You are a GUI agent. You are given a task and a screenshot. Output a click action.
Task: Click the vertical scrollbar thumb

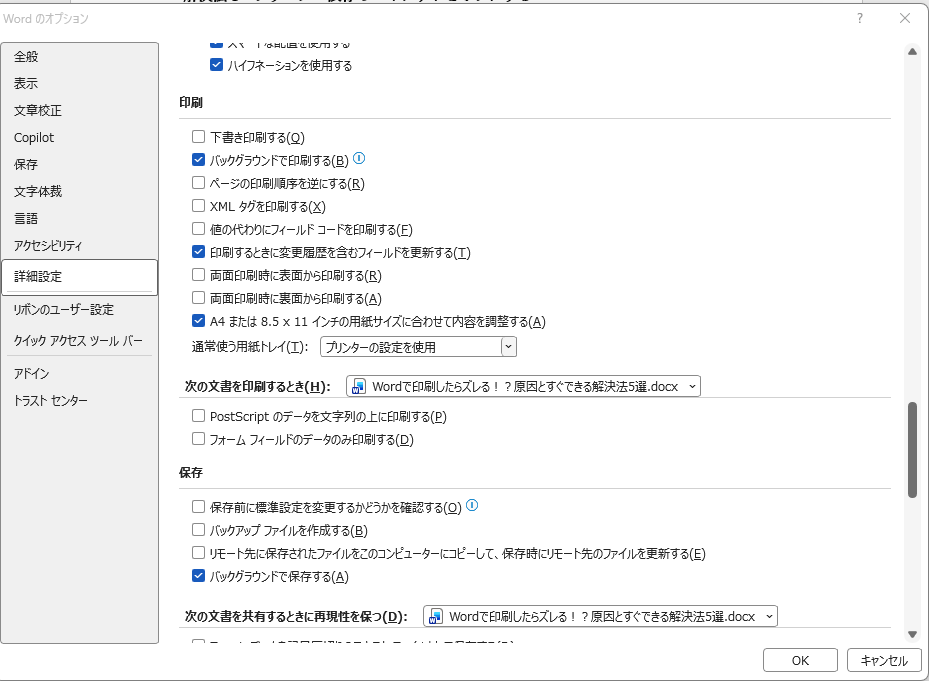[912, 450]
